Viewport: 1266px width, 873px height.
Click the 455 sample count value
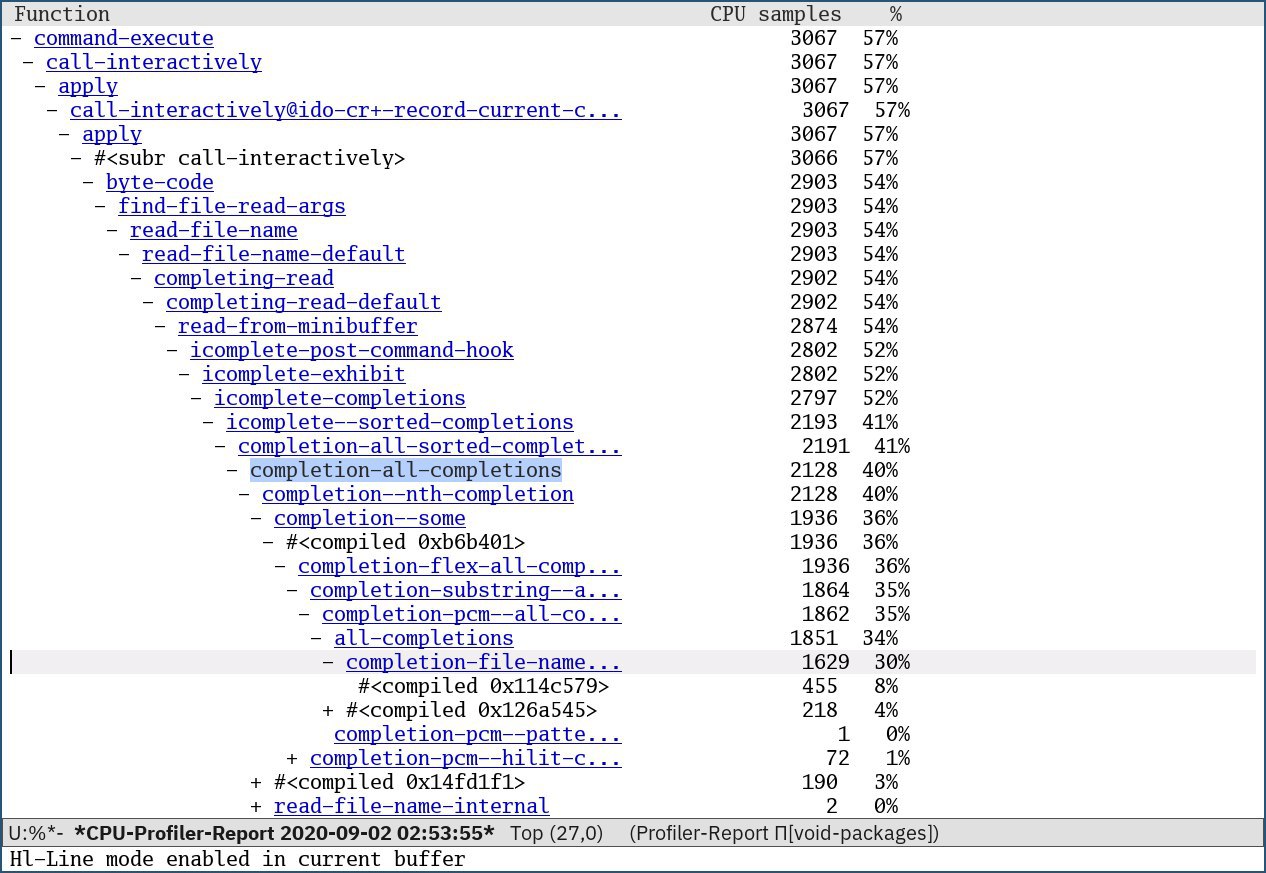click(820, 686)
